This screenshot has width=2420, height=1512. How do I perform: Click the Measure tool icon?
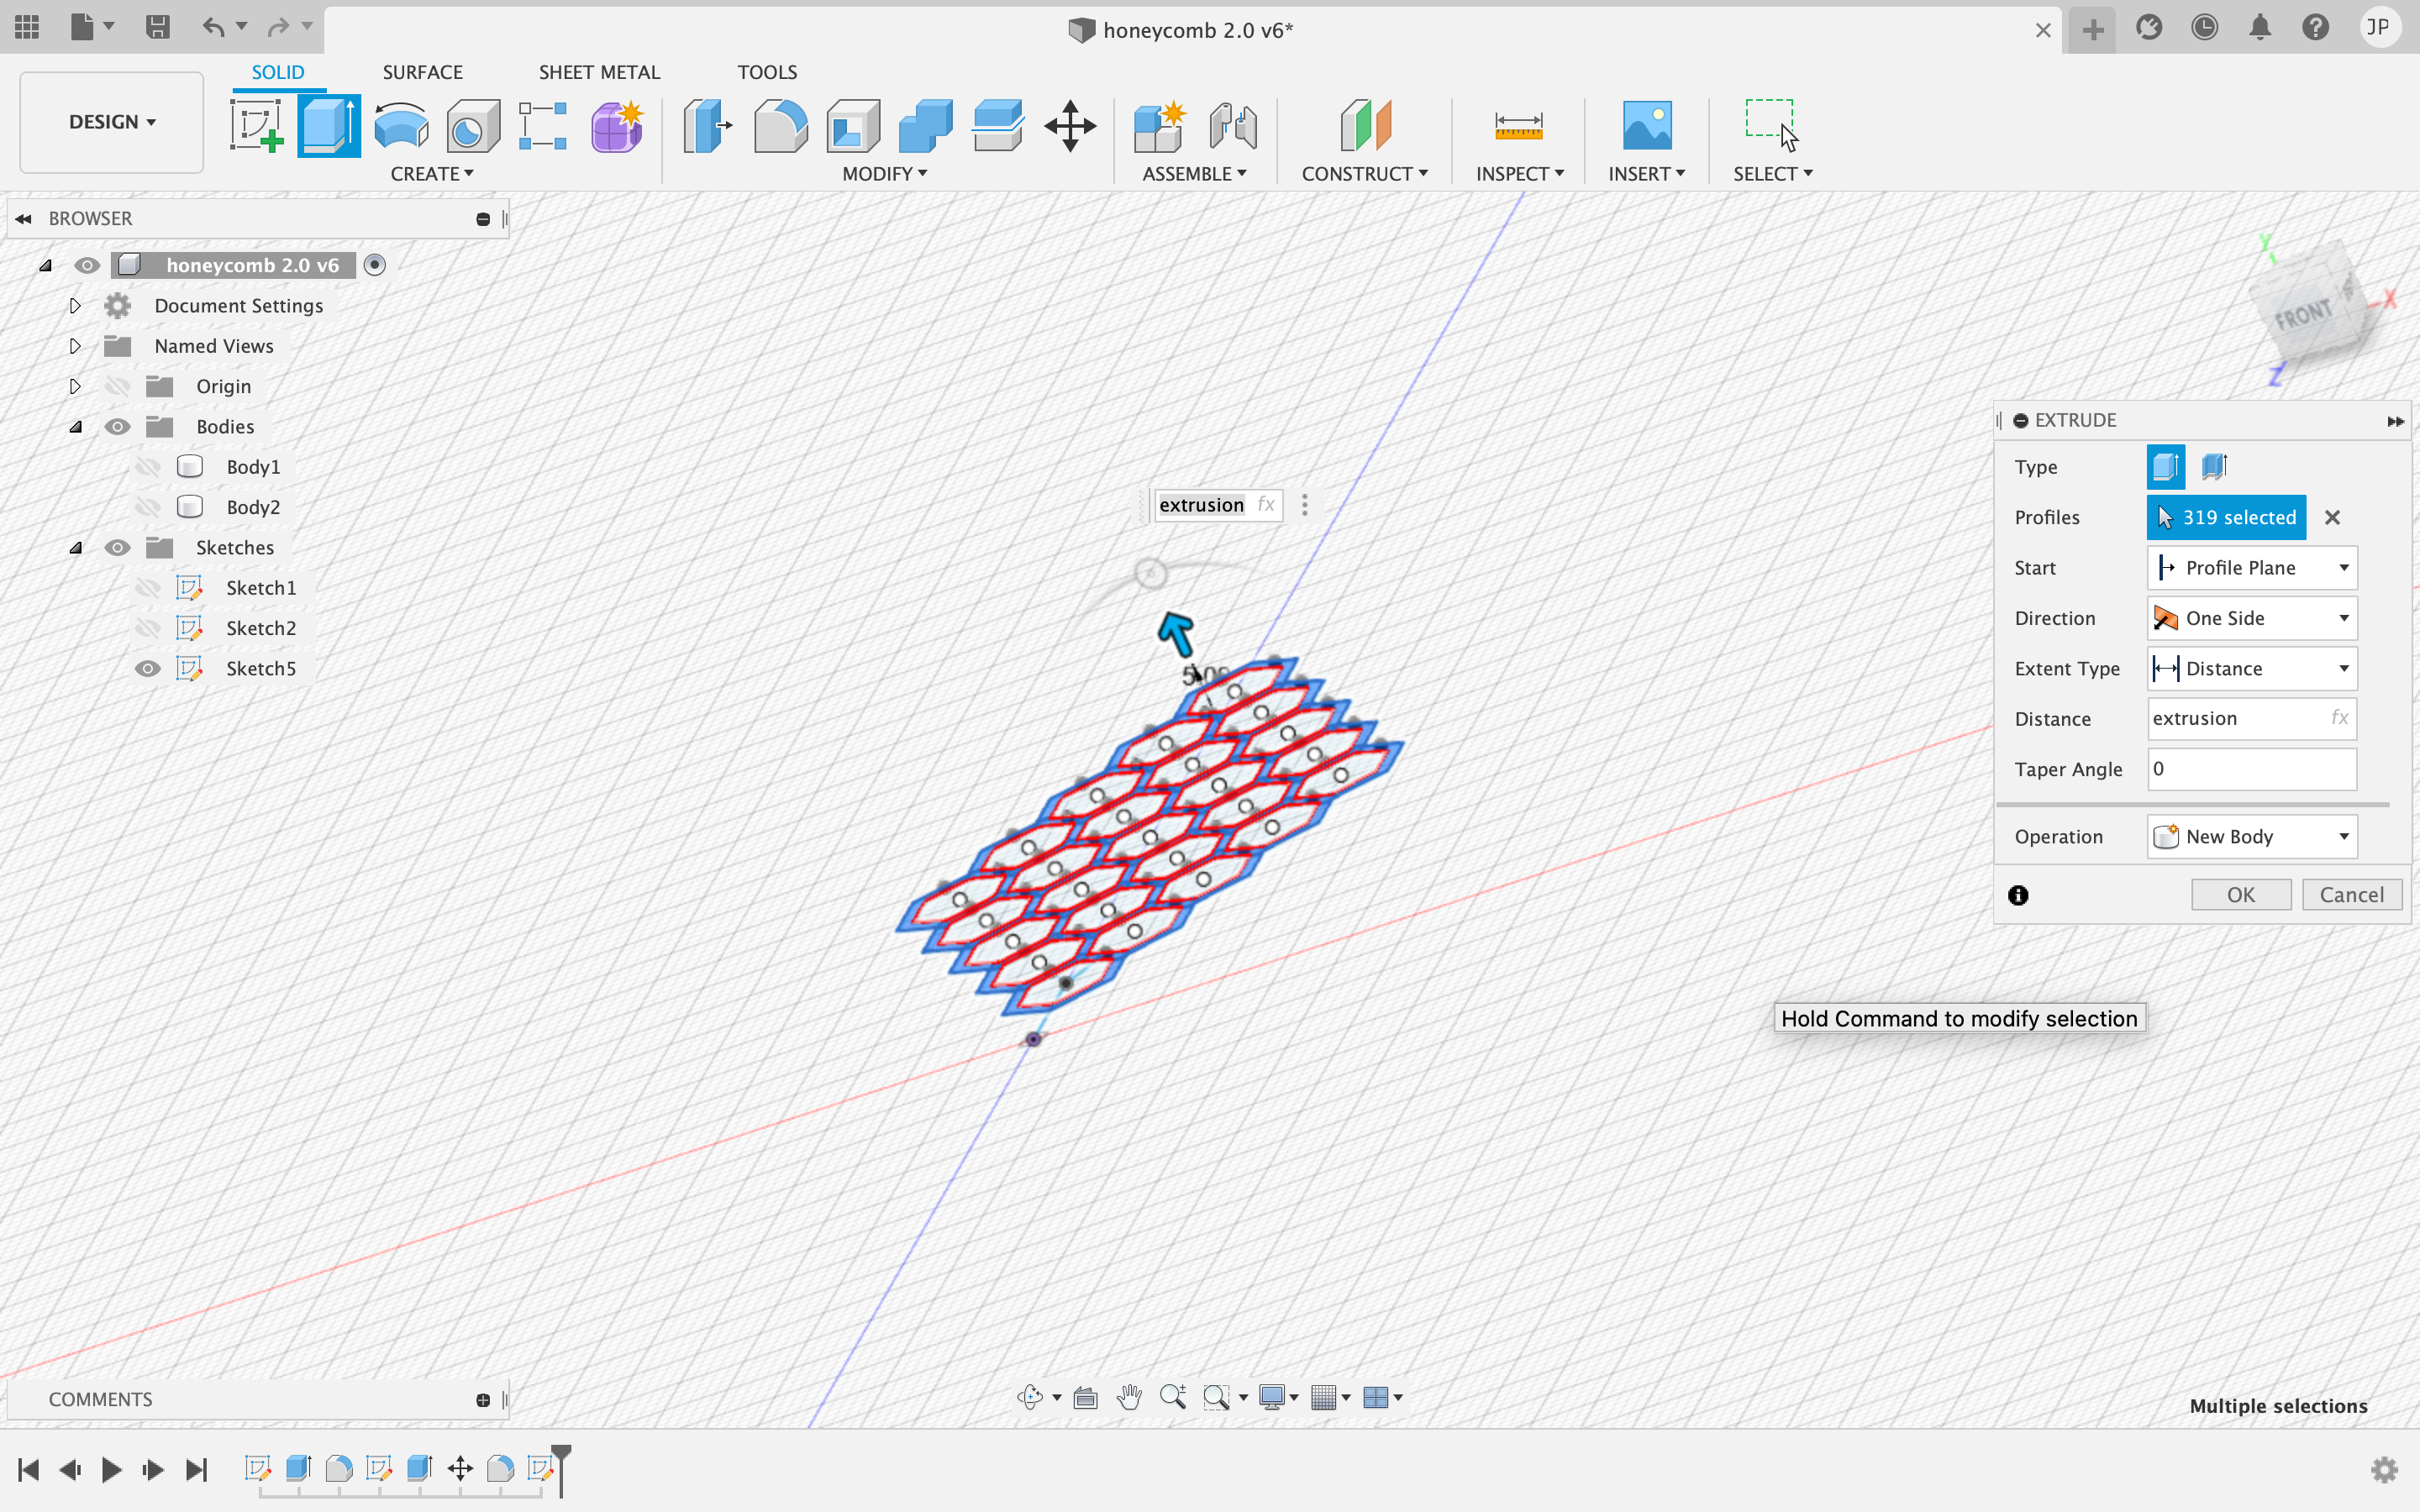tap(1518, 126)
